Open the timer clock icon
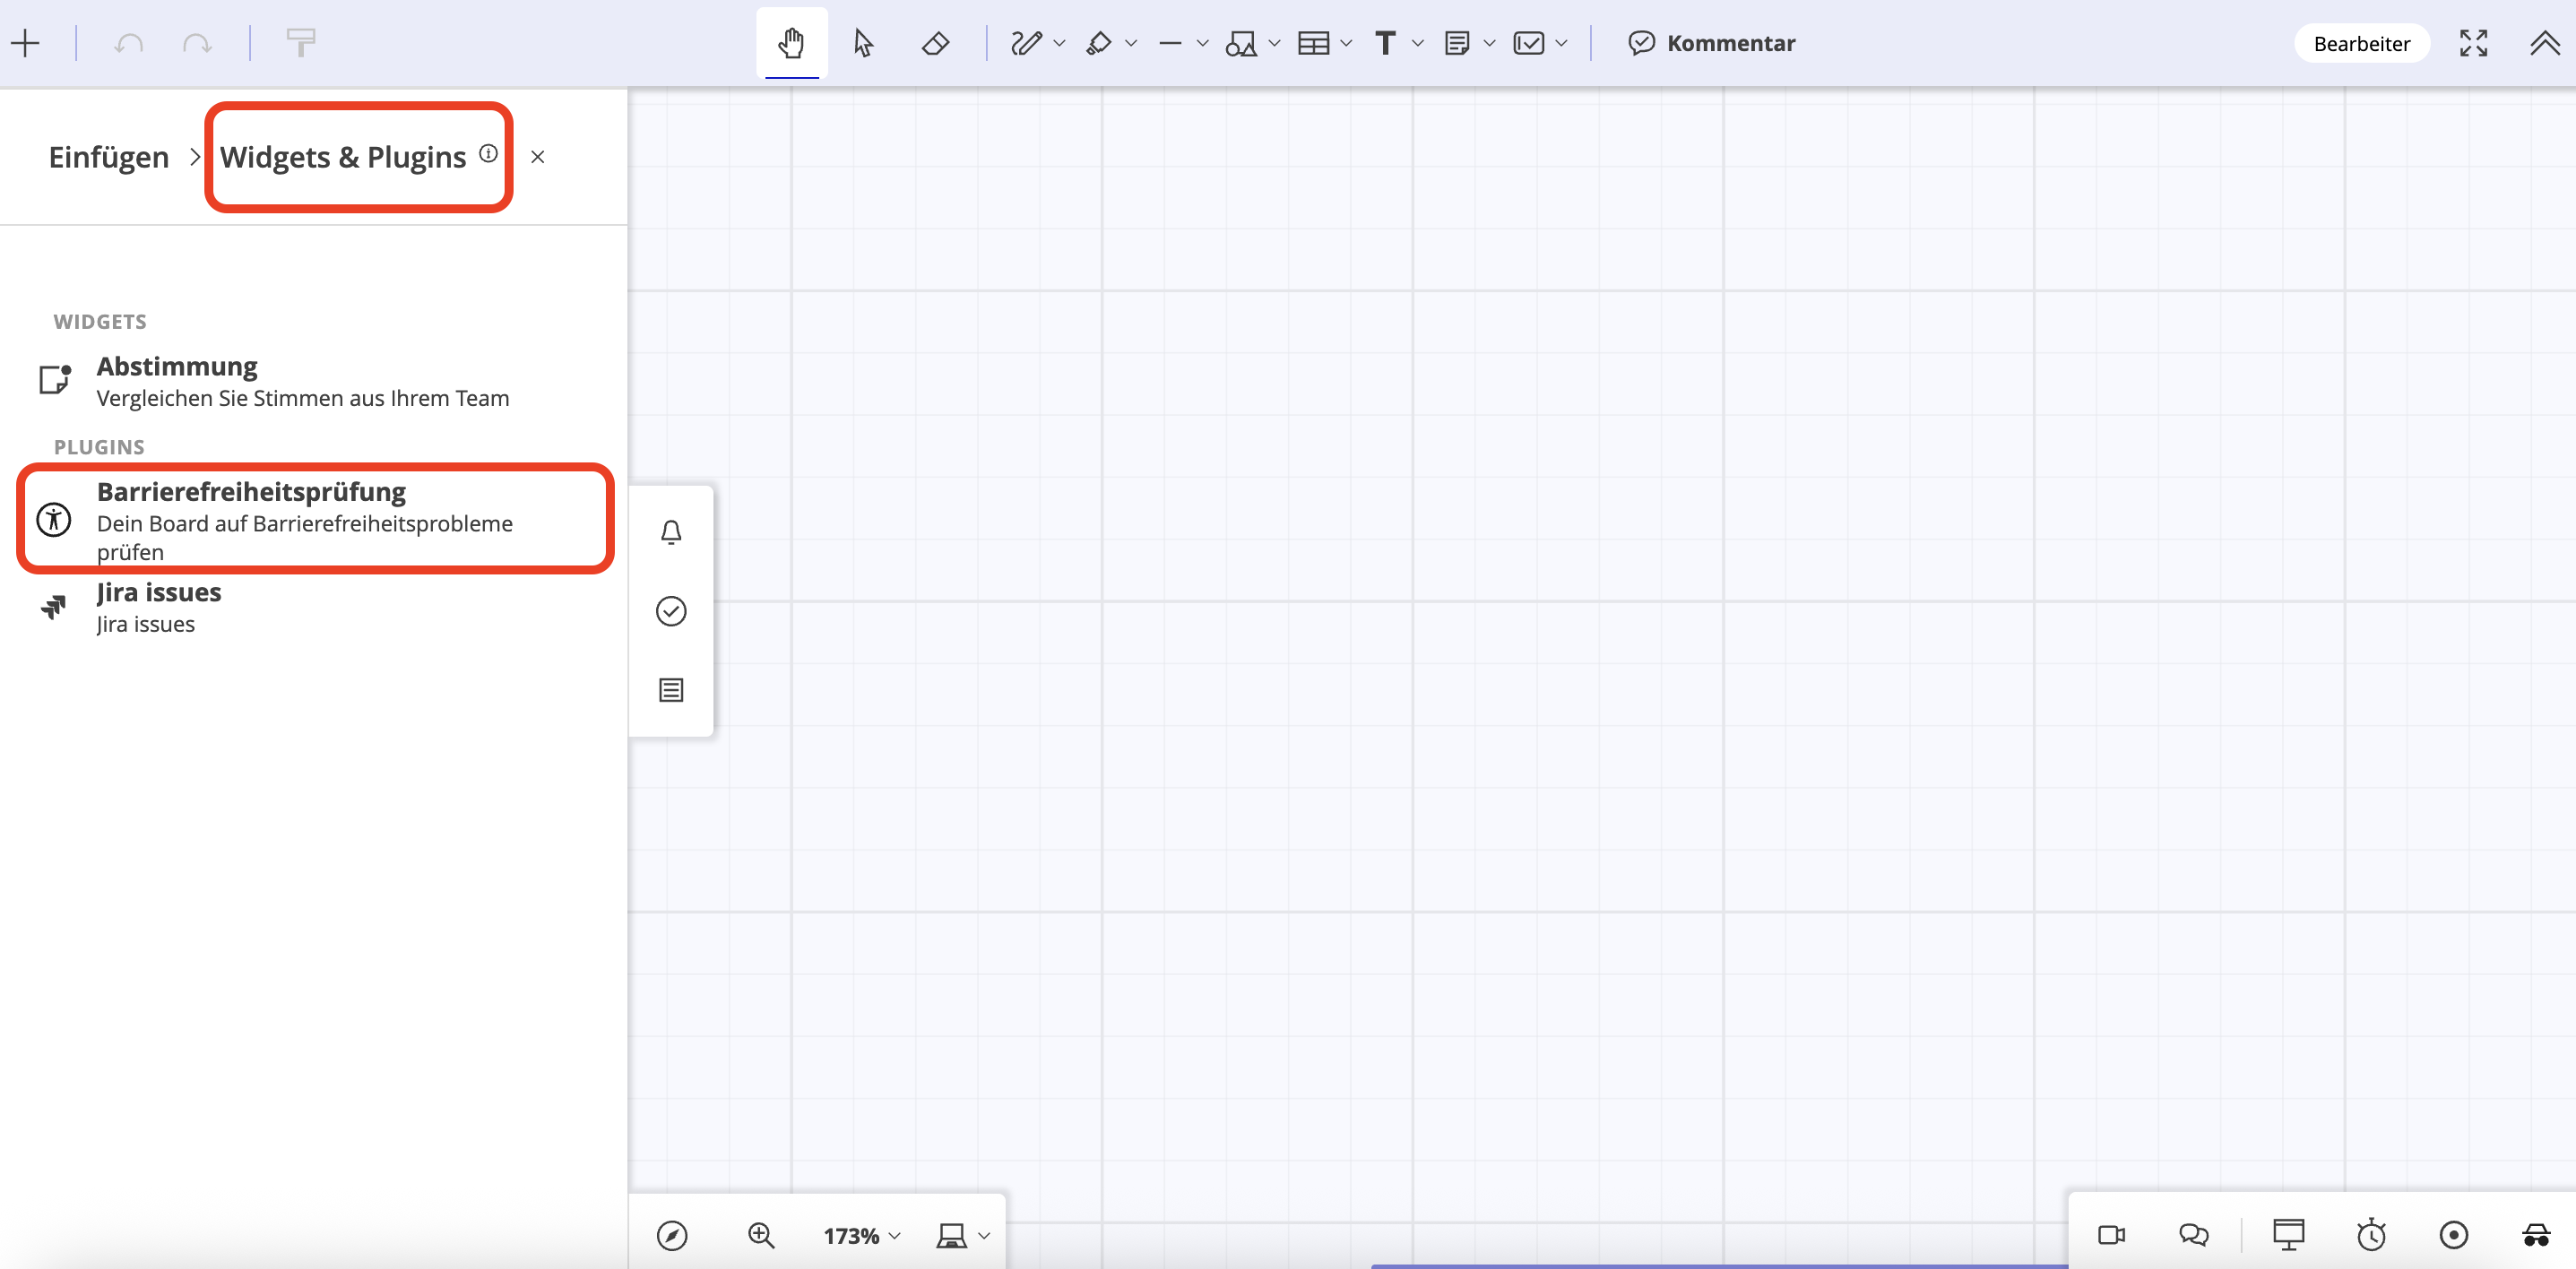 click(2371, 1235)
